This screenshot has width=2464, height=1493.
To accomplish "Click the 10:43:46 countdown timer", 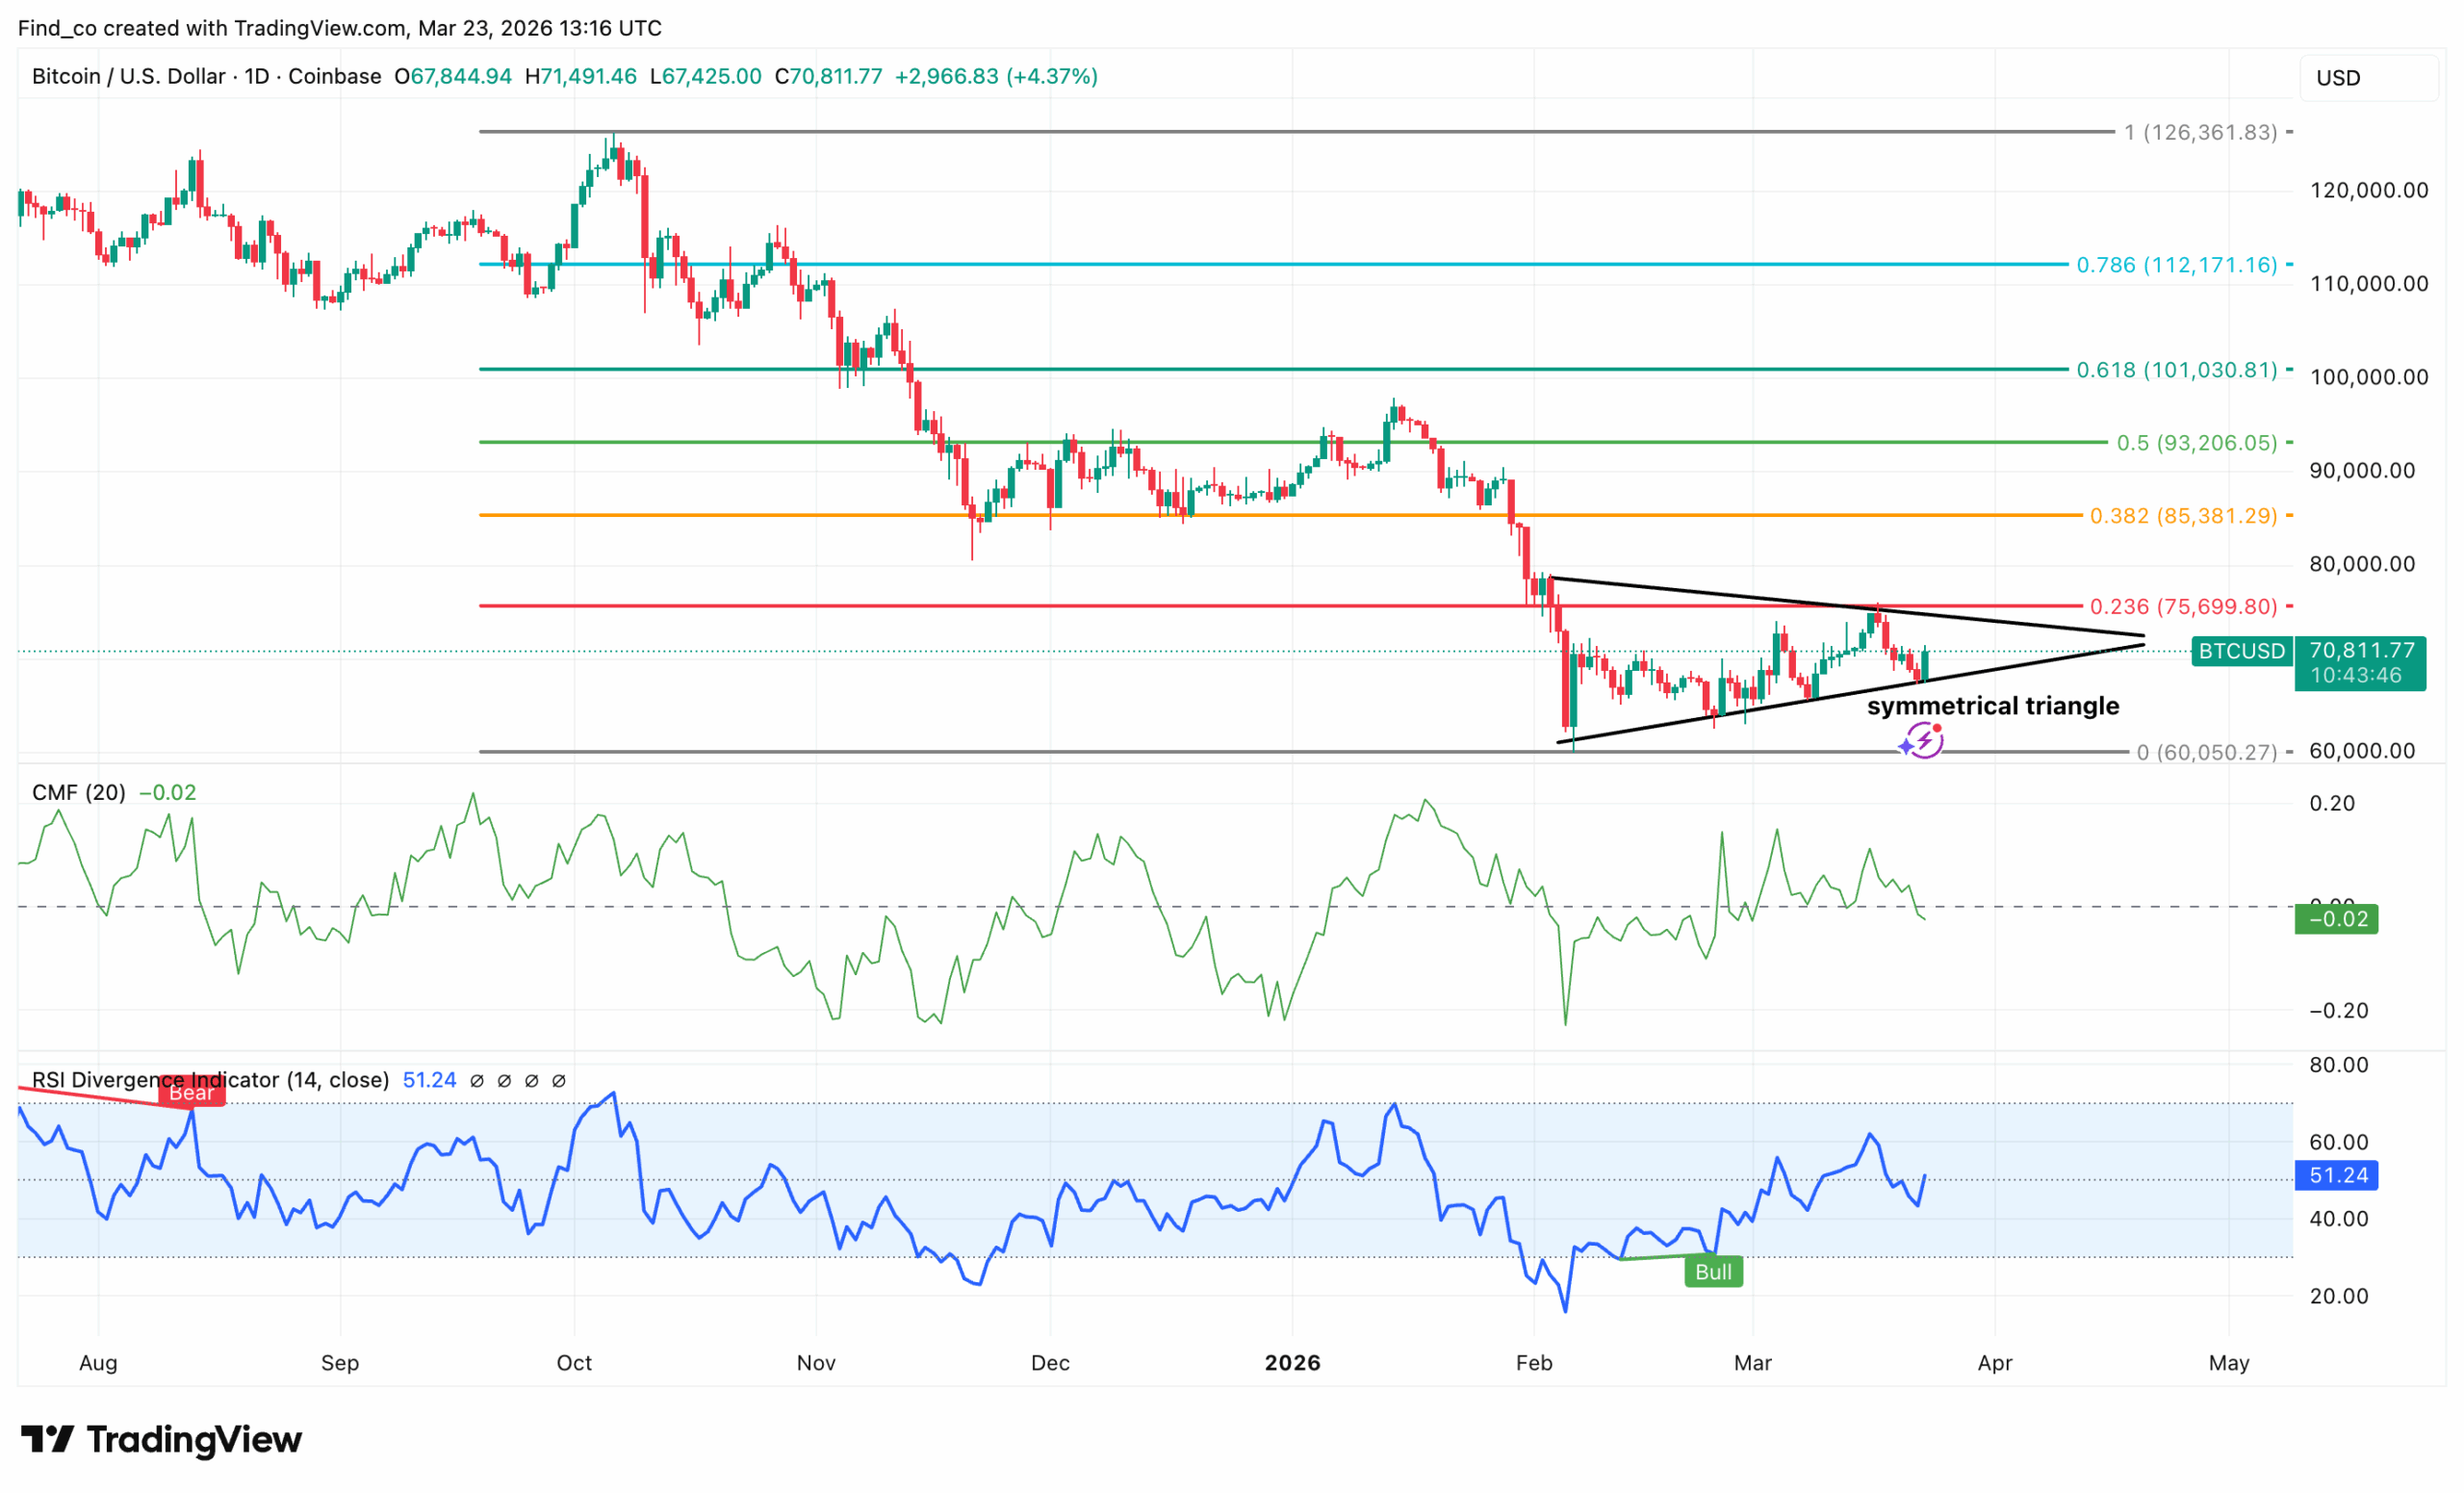I will point(2361,676).
